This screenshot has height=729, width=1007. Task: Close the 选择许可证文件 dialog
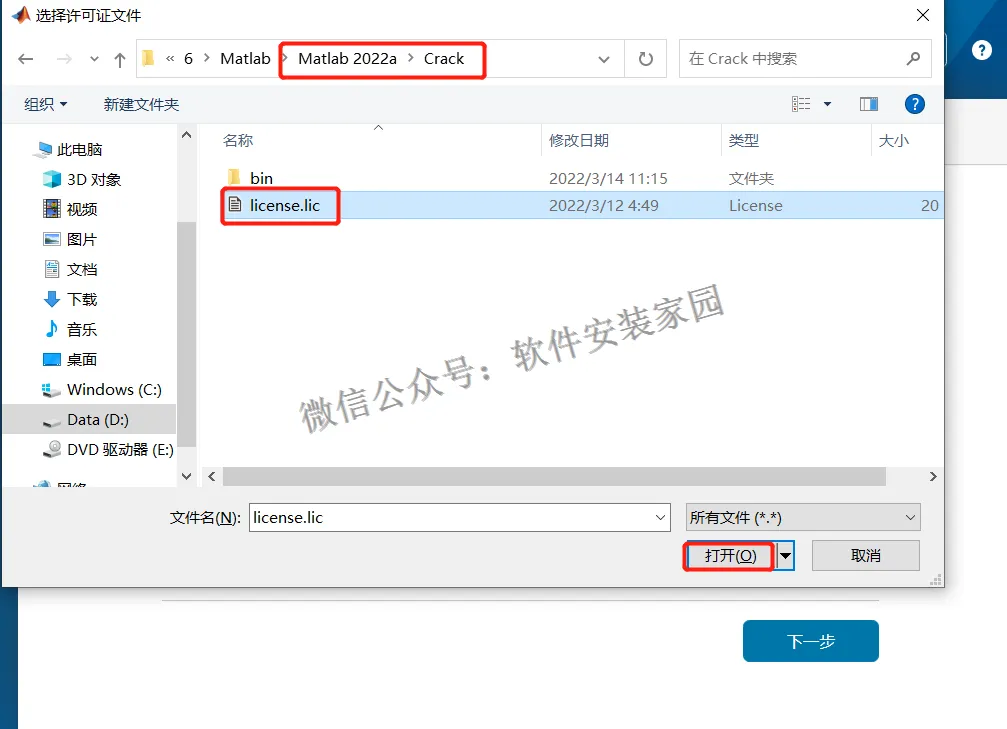click(923, 15)
